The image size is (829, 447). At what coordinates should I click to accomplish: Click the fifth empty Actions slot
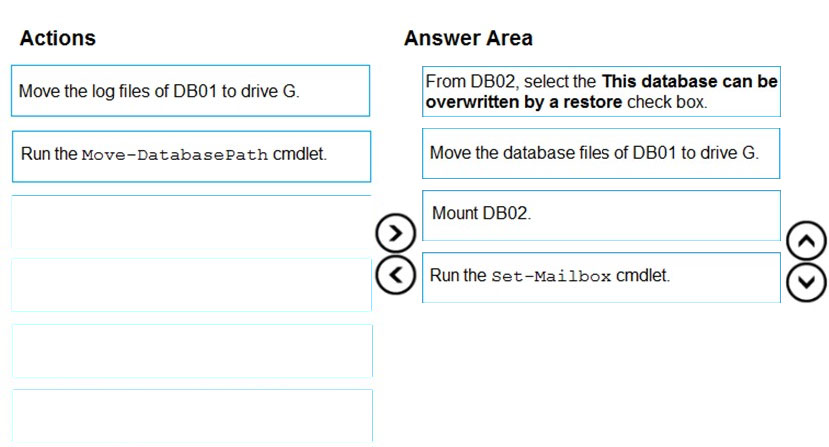coord(192,351)
